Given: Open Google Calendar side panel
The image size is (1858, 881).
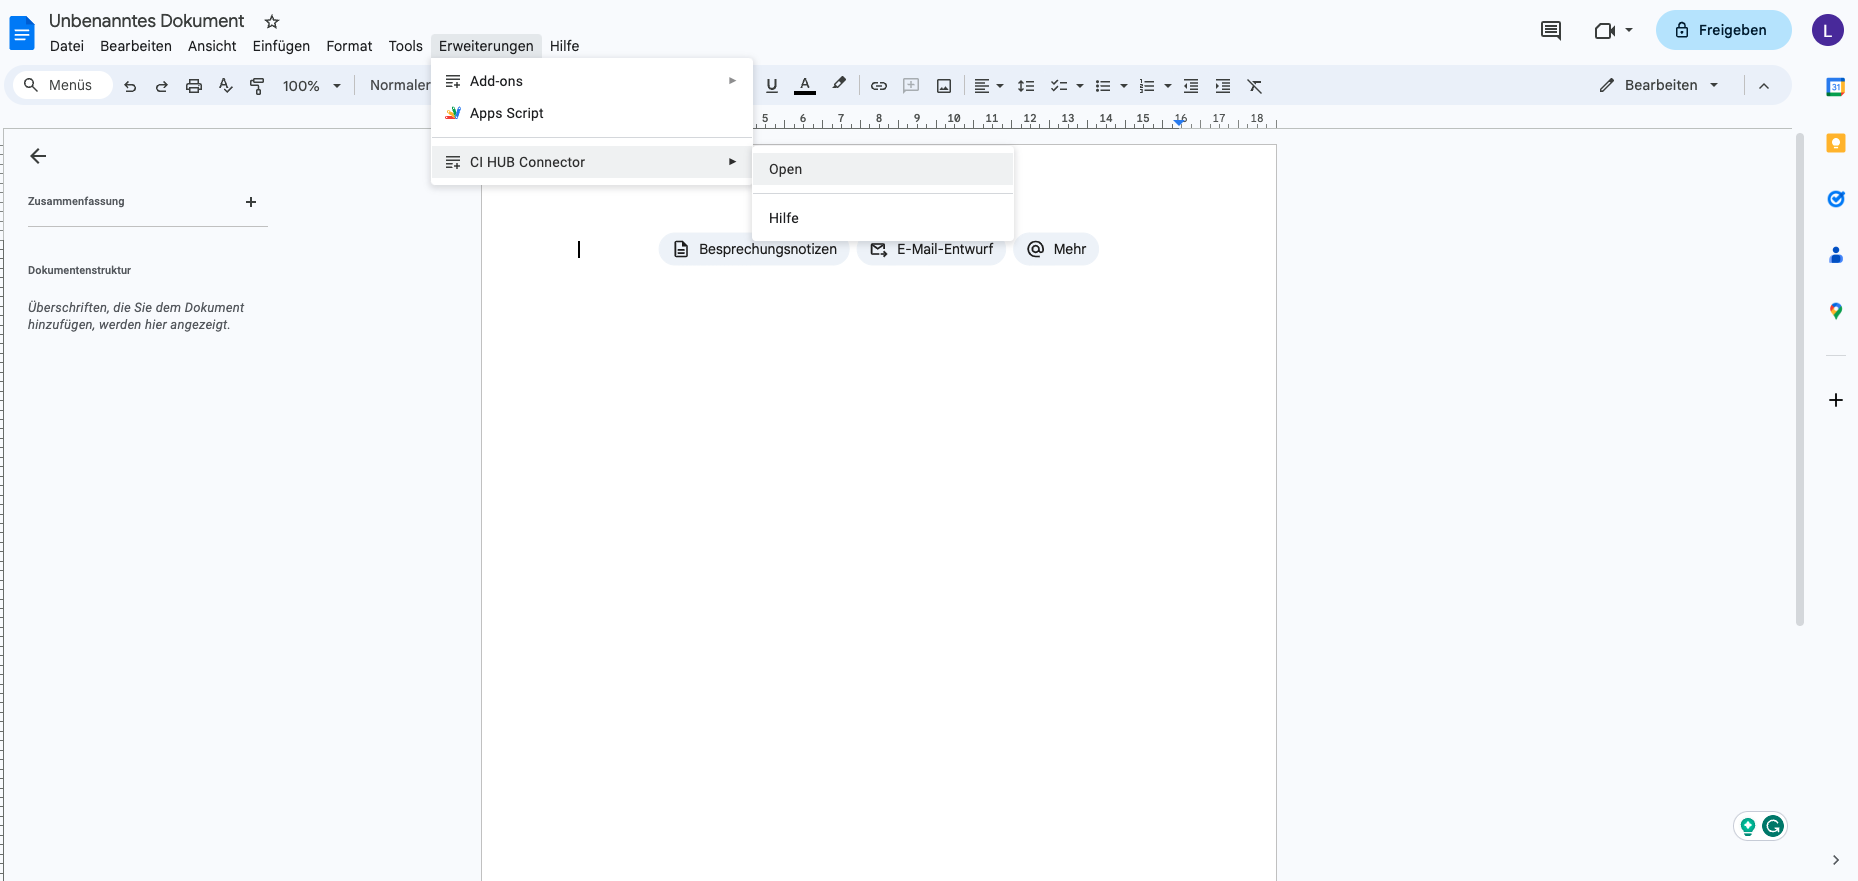Looking at the screenshot, I should point(1836,87).
